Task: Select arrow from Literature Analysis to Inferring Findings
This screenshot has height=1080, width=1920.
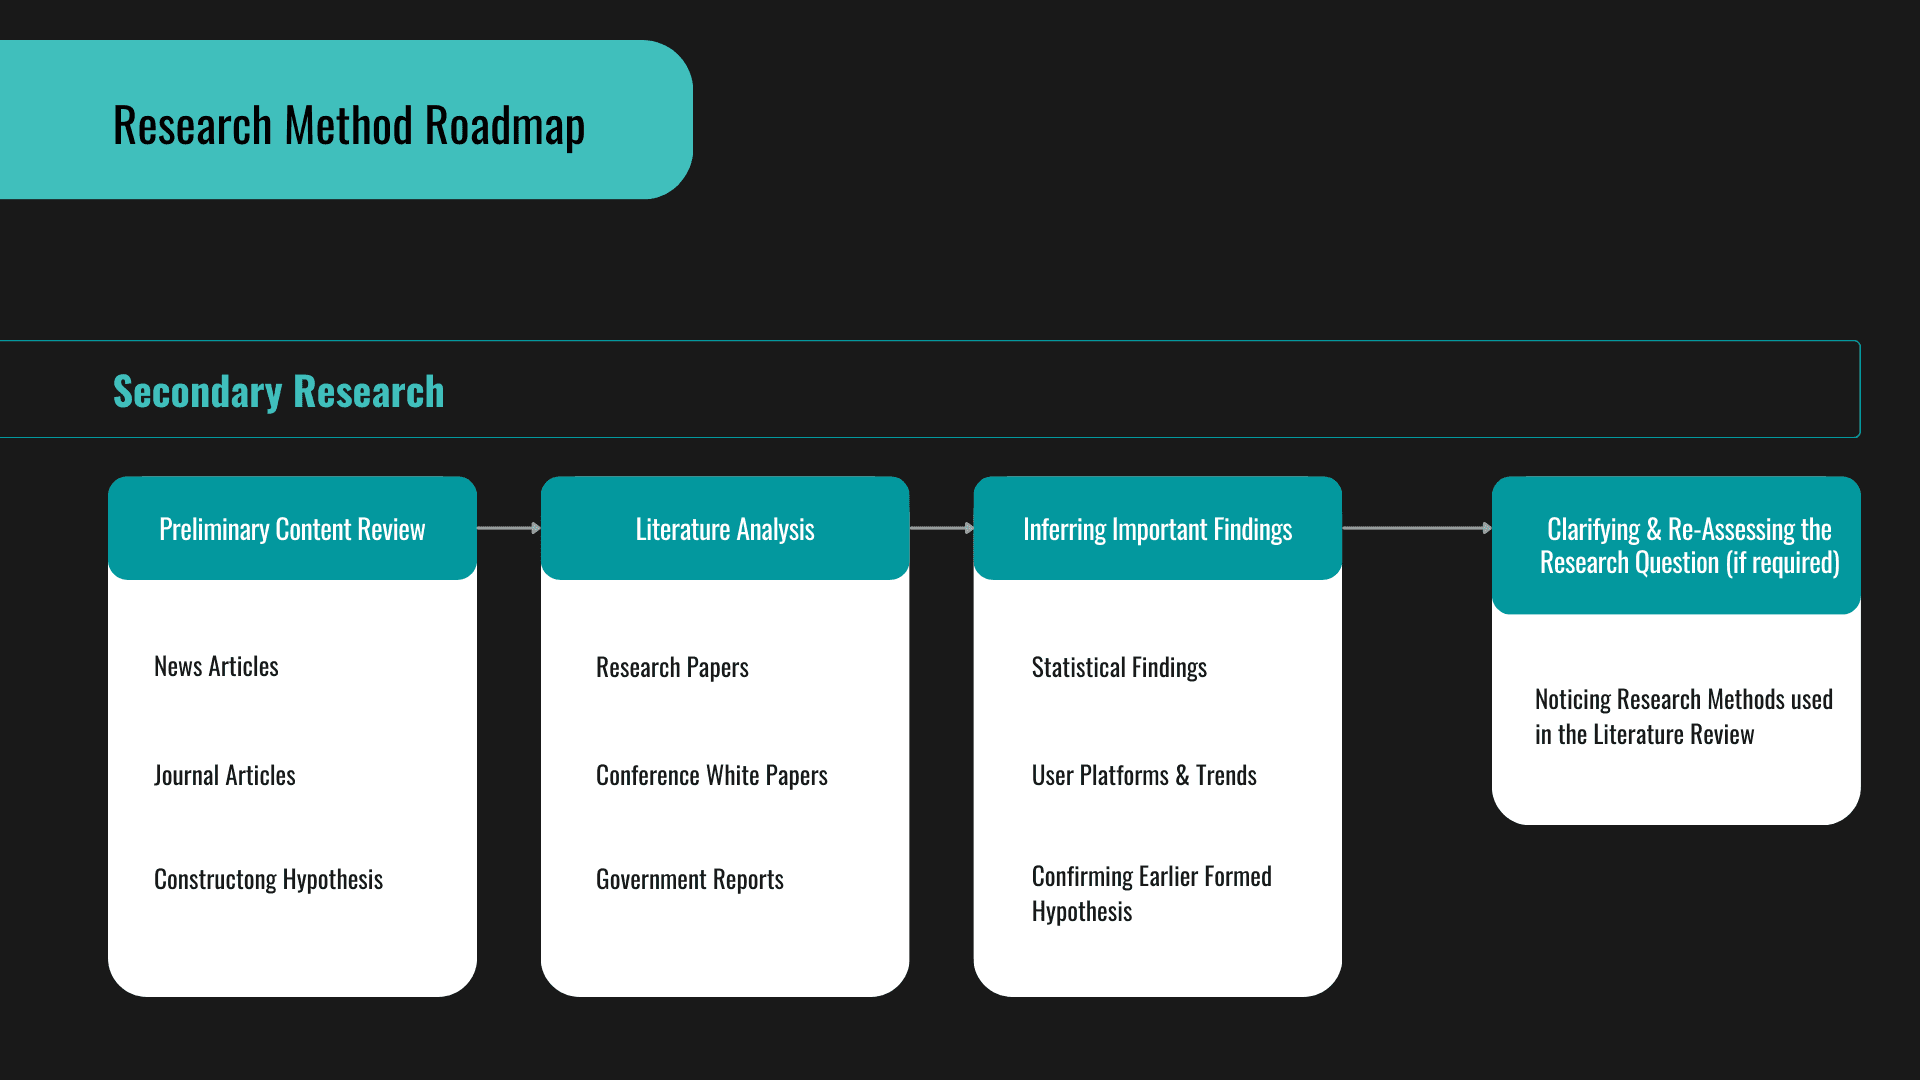Action: coord(941,528)
